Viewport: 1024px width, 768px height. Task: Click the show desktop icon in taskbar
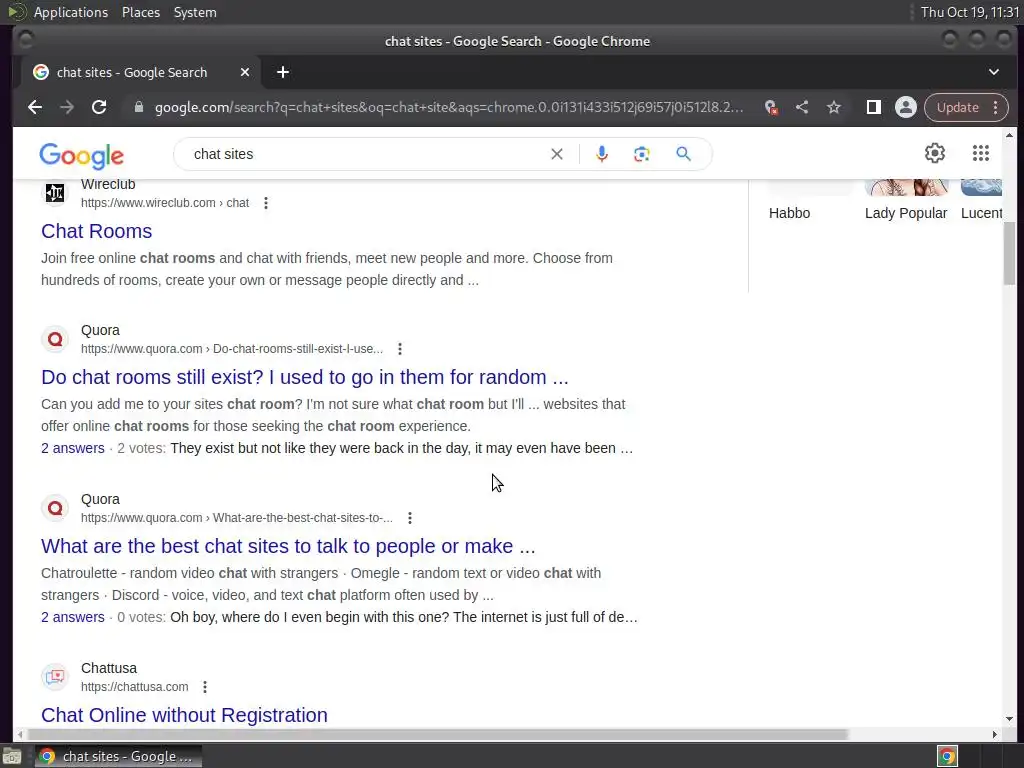click(x=12, y=757)
